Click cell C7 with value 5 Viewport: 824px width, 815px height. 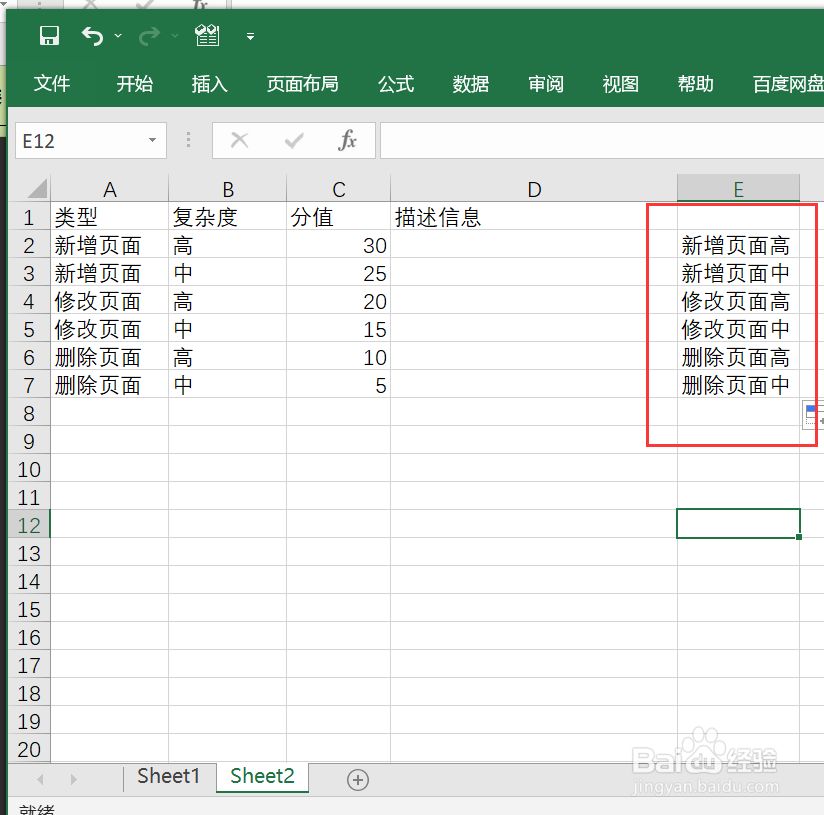(x=338, y=385)
